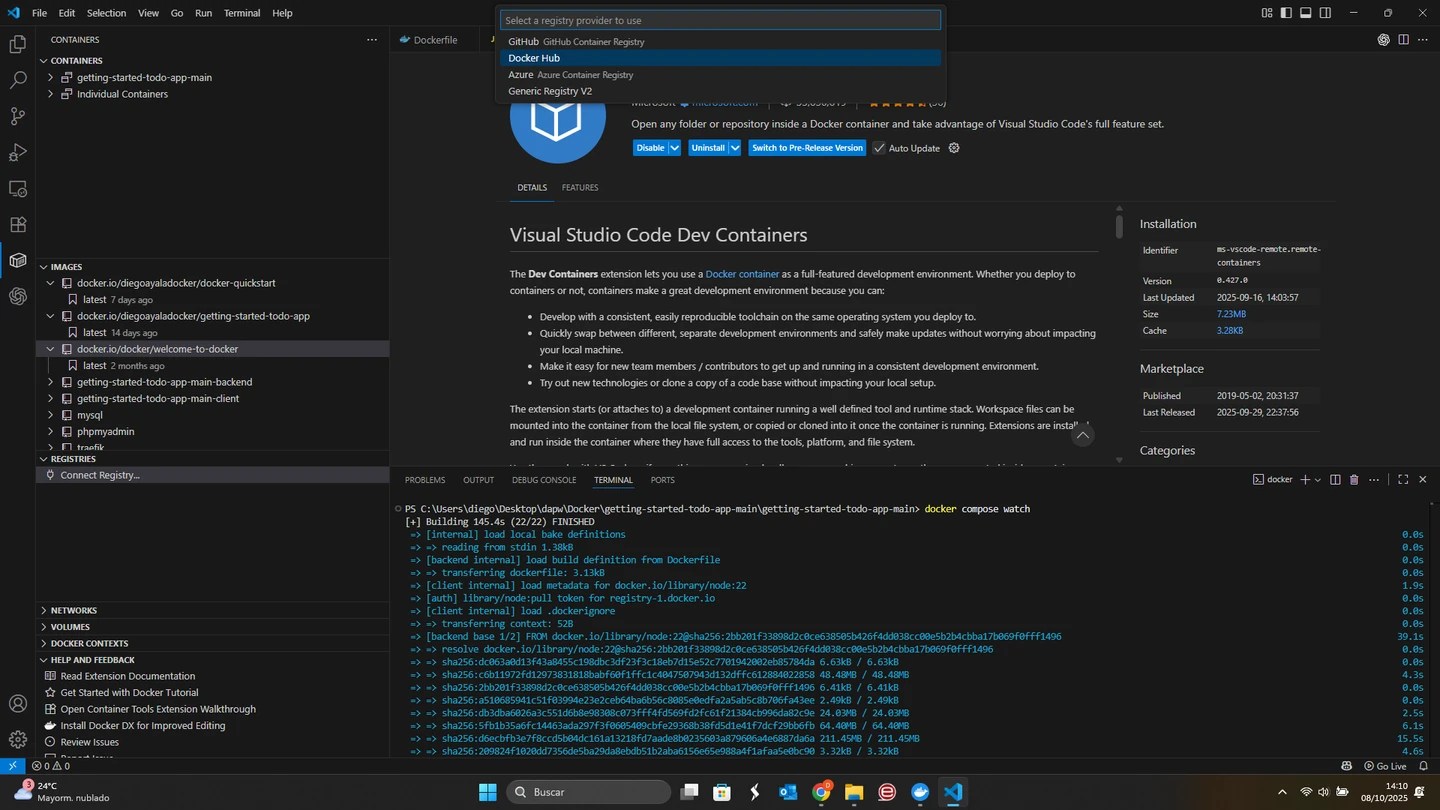Click the remote window indicator in status bar
This screenshot has height=810, width=1440.
(x=12, y=766)
